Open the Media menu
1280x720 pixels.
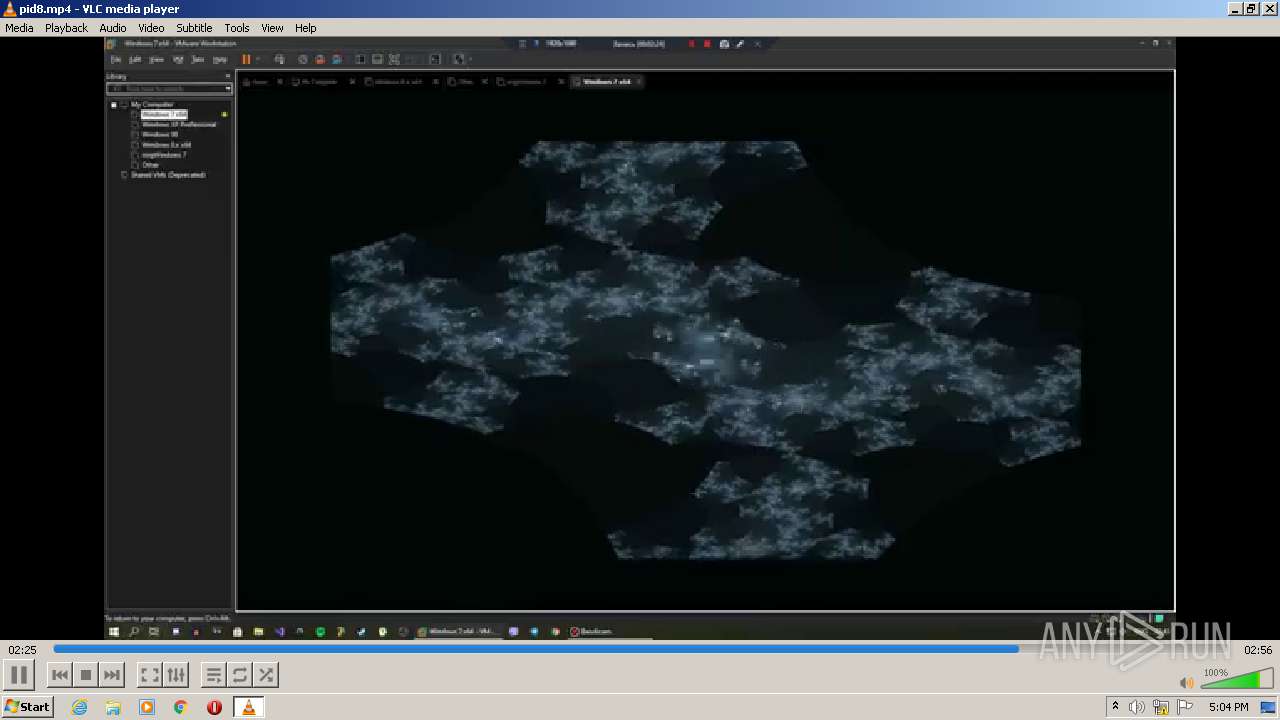click(x=19, y=28)
